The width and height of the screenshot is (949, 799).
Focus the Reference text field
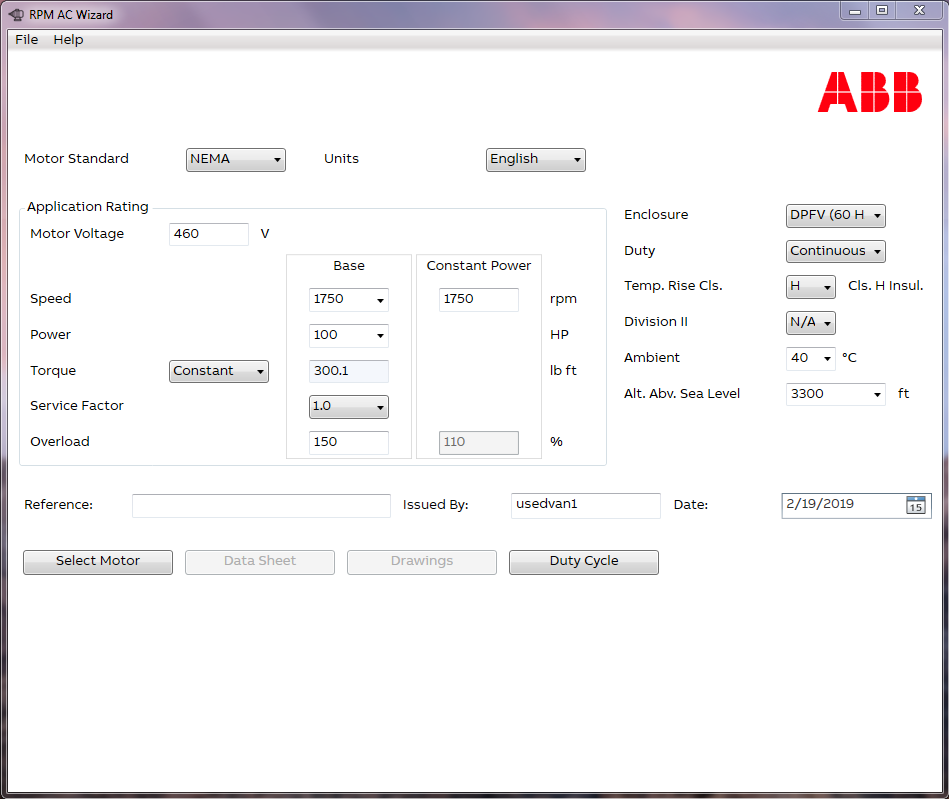[x=261, y=506]
